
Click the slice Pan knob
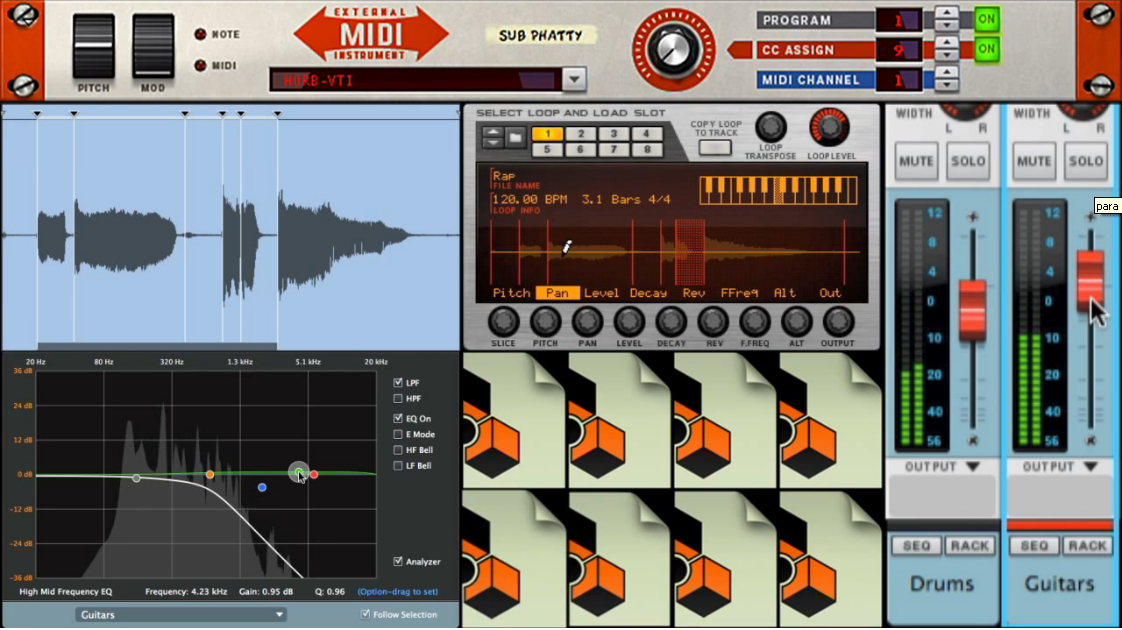587,322
